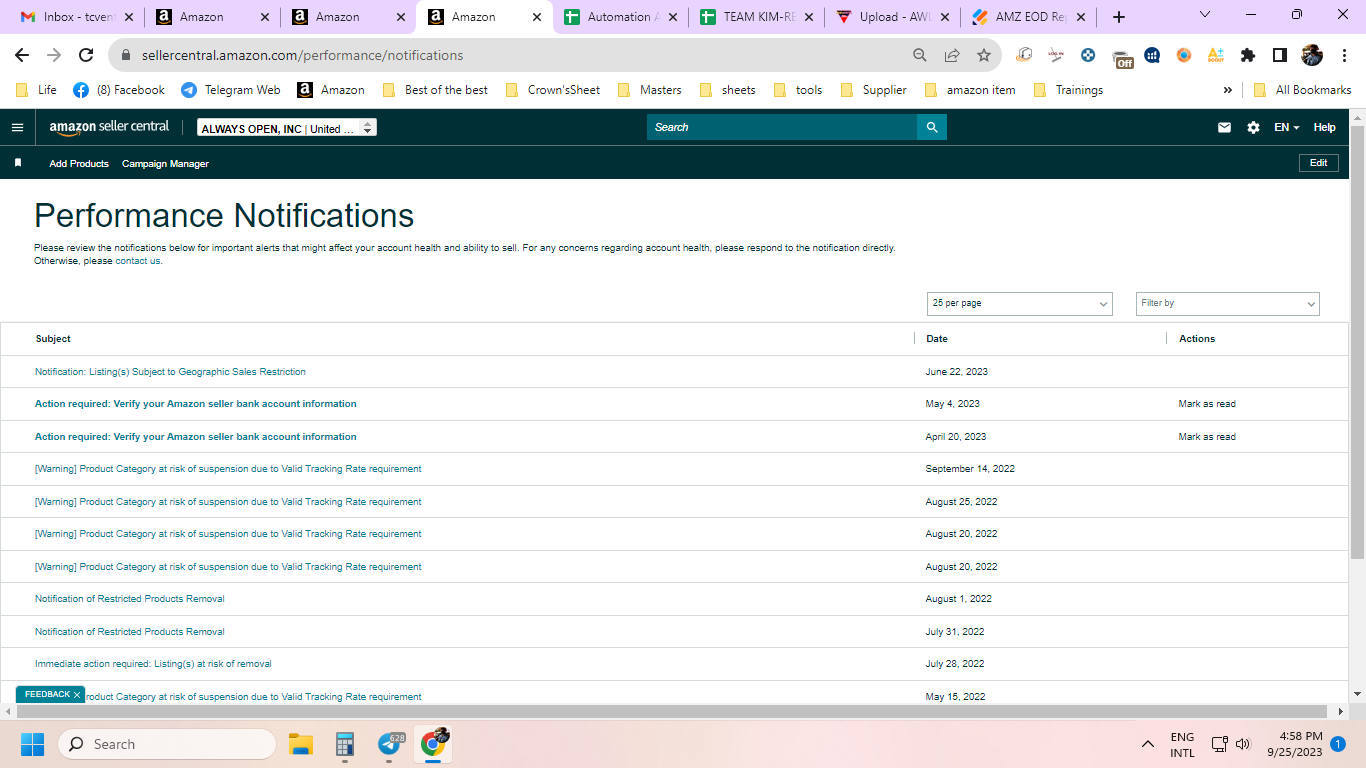Image resolution: width=1366 pixels, height=768 pixels.
Task: Open Telegram from the taskbar
Action: click(x=390, y=744)
